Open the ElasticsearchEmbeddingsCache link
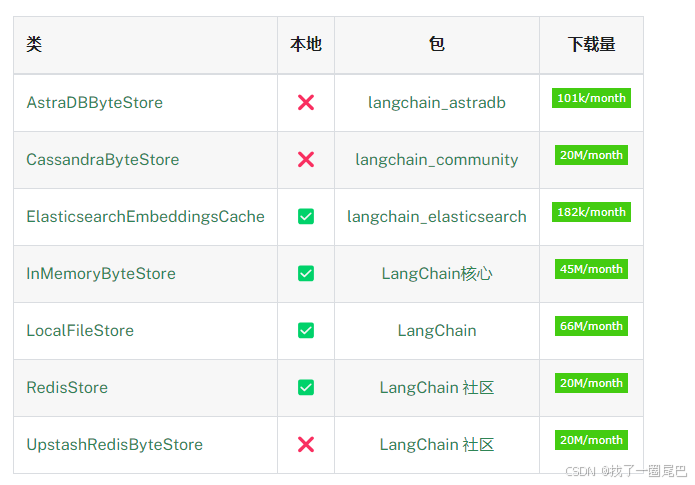 [145, 217]
